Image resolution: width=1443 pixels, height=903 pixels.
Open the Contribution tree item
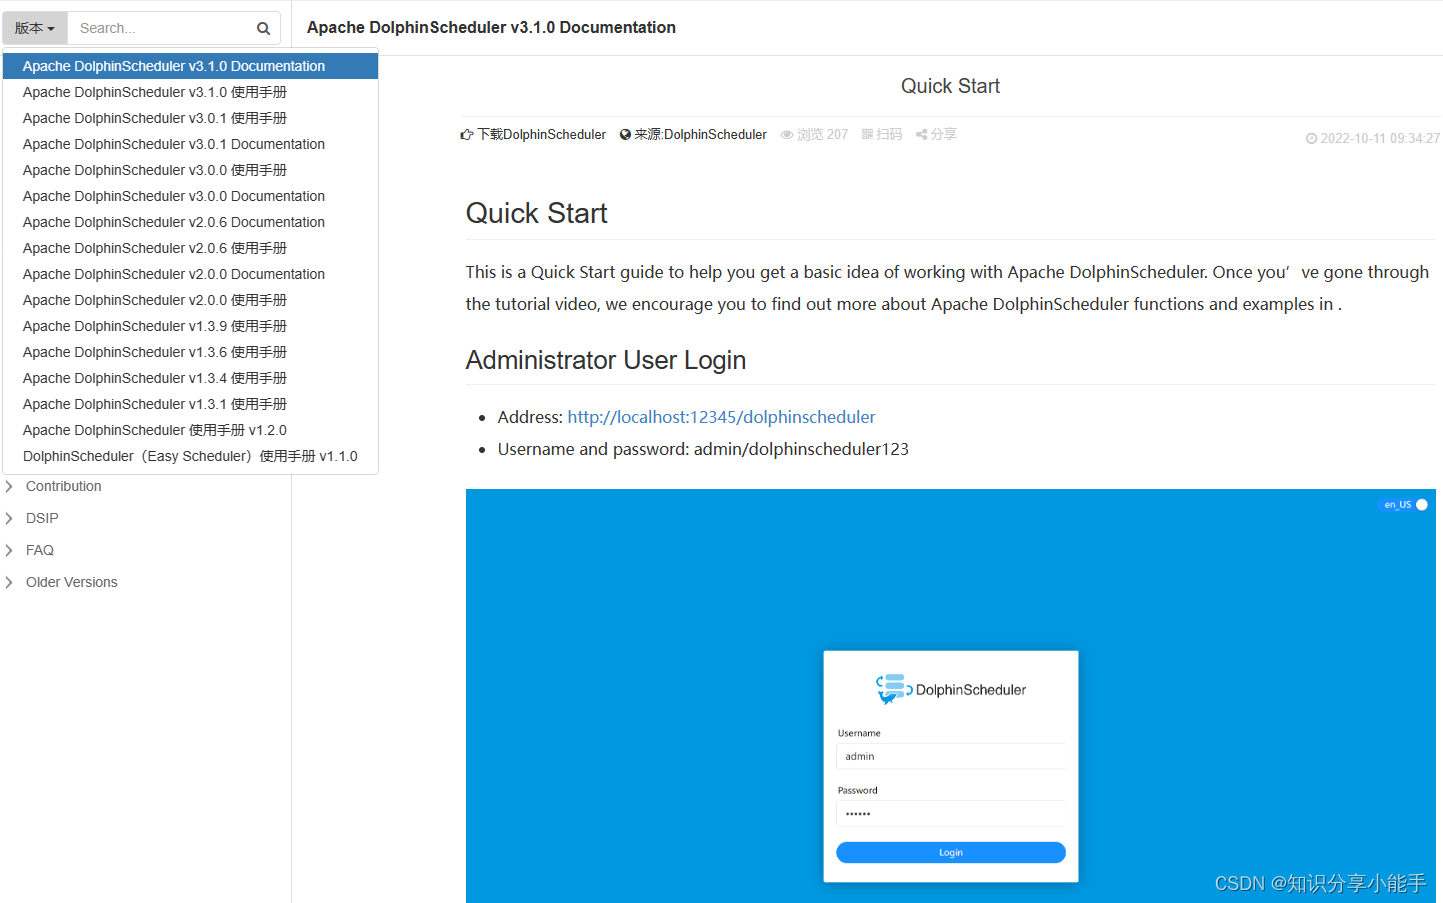[64, 486]
